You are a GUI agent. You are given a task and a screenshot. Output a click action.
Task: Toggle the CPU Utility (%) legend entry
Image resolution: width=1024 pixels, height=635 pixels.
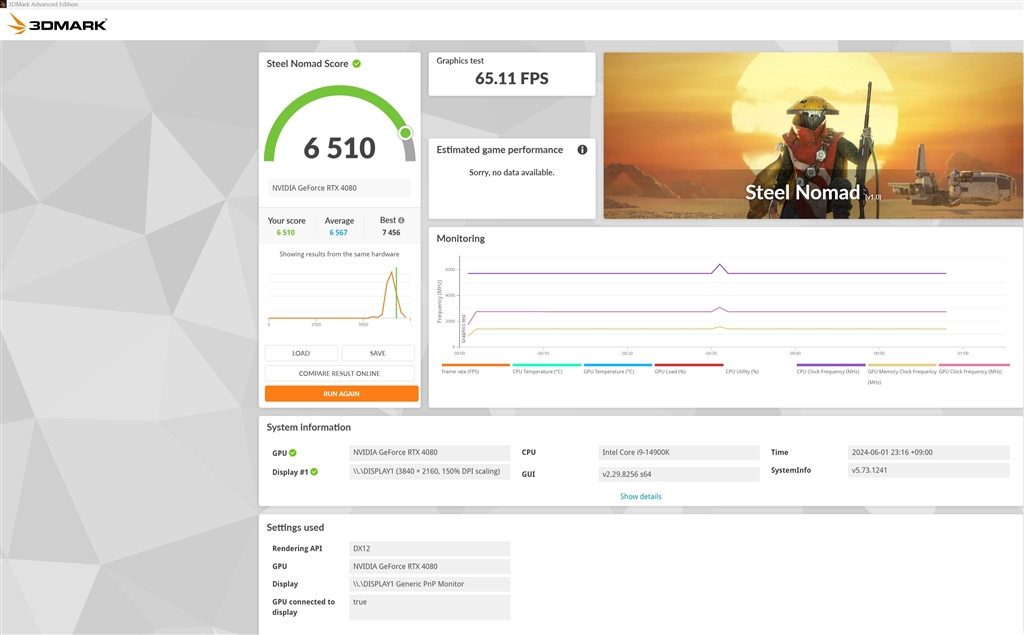pyautogui.click(x=742, y=371)
